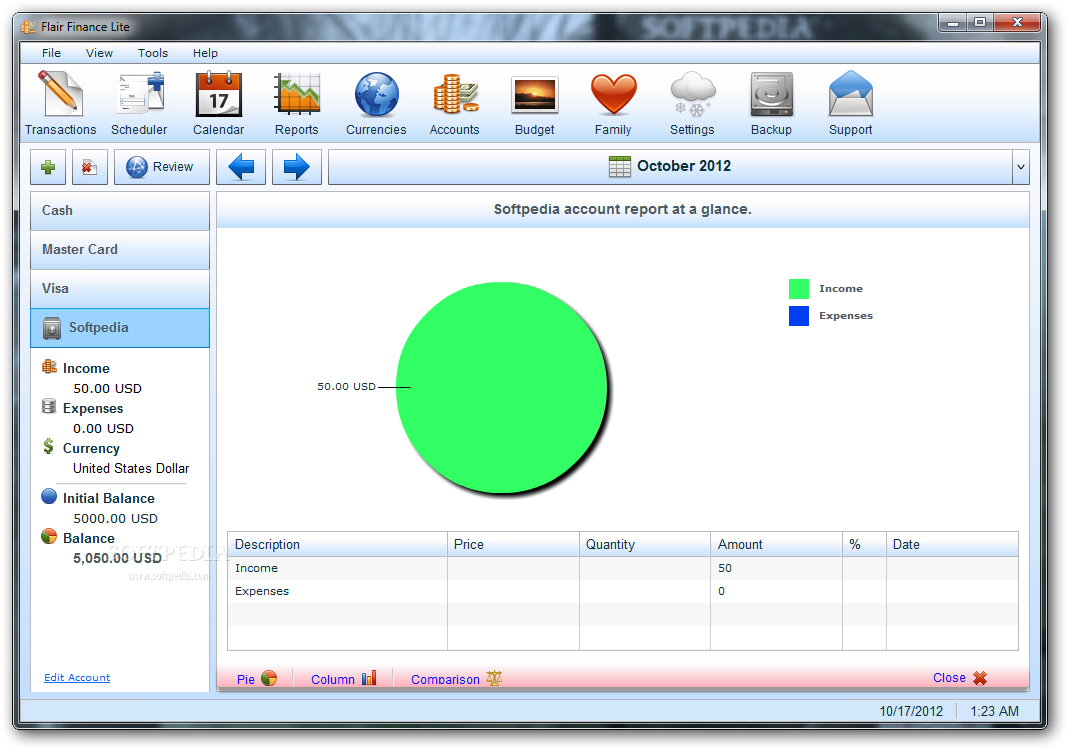Click the United States Dollar currency text
The width and height of the screenshot is (1068, 750).
point(131,469)
